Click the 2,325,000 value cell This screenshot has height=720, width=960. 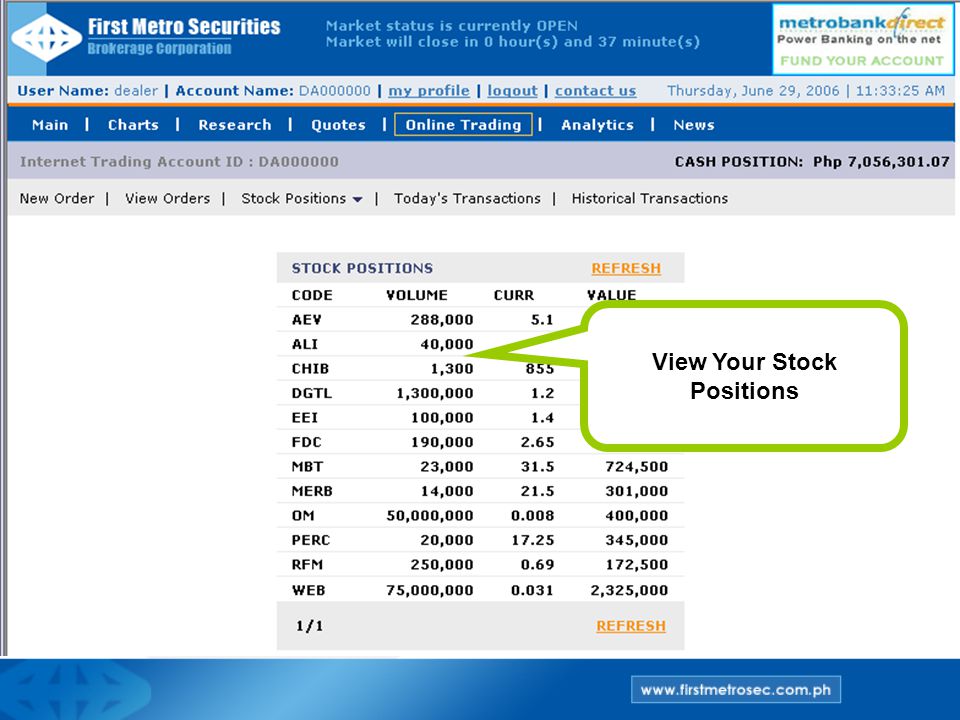tap(629, 590)
